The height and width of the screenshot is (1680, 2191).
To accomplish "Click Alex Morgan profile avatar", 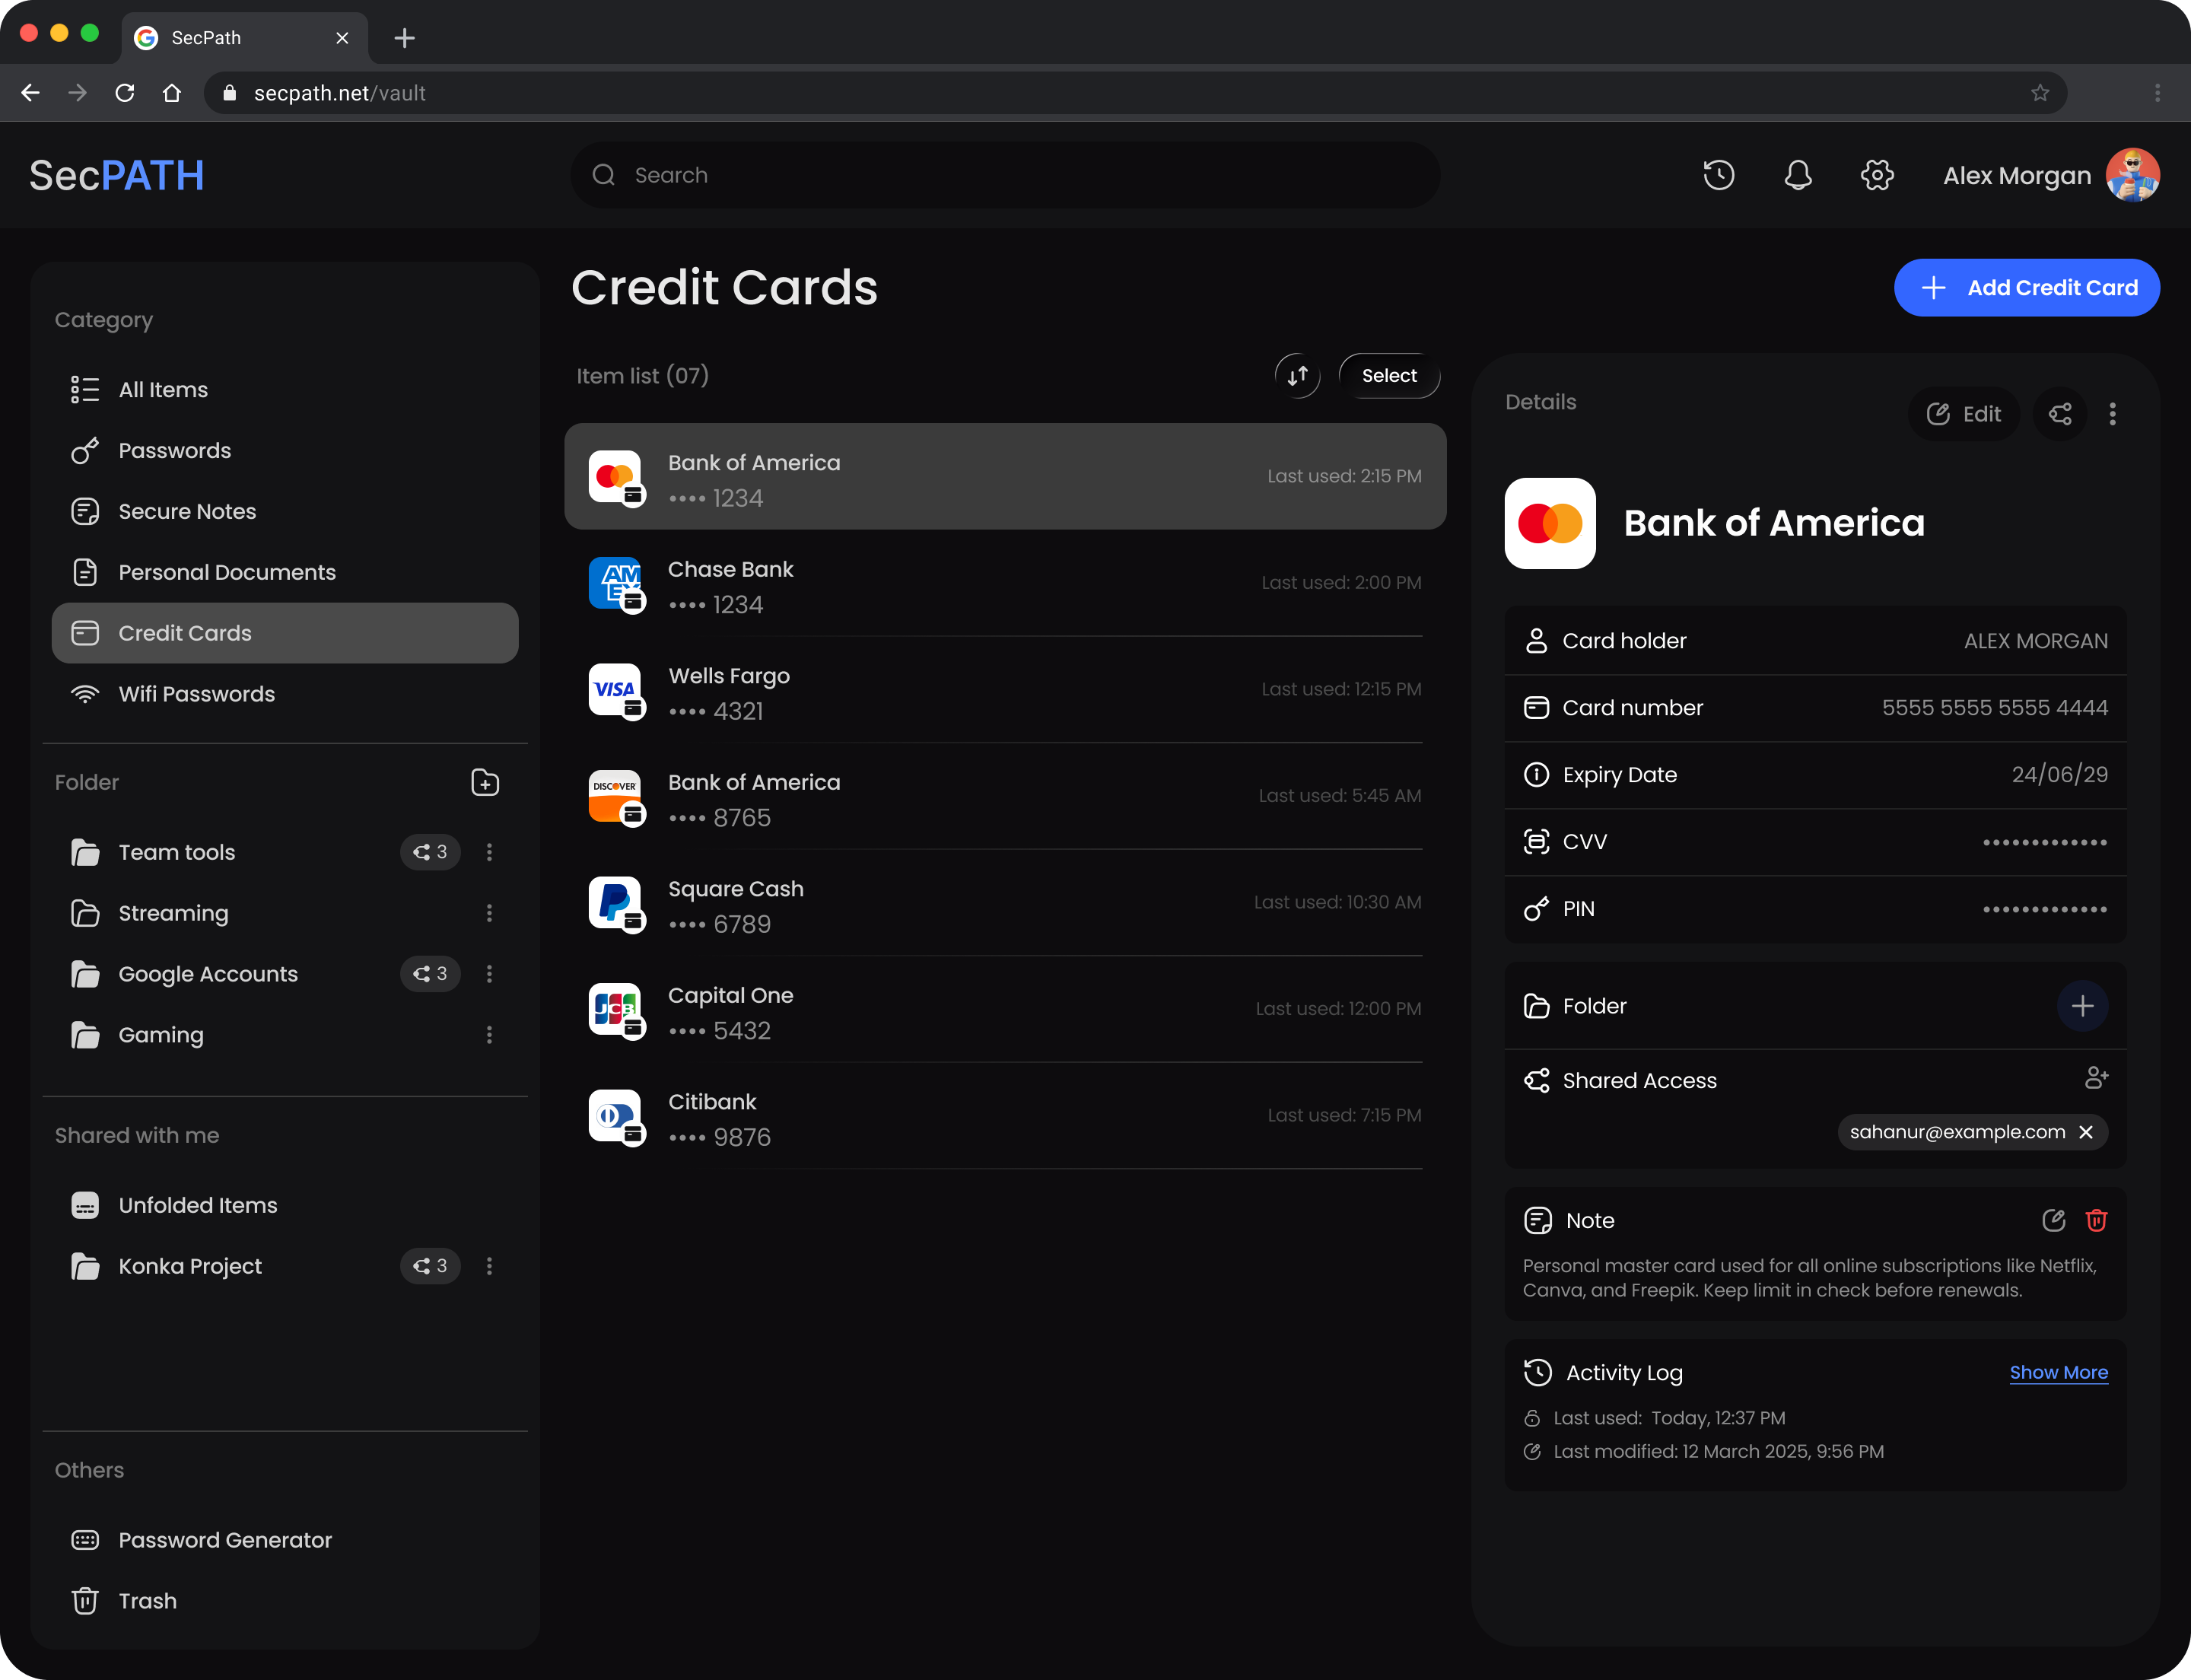I will (x=2132, y=175).
